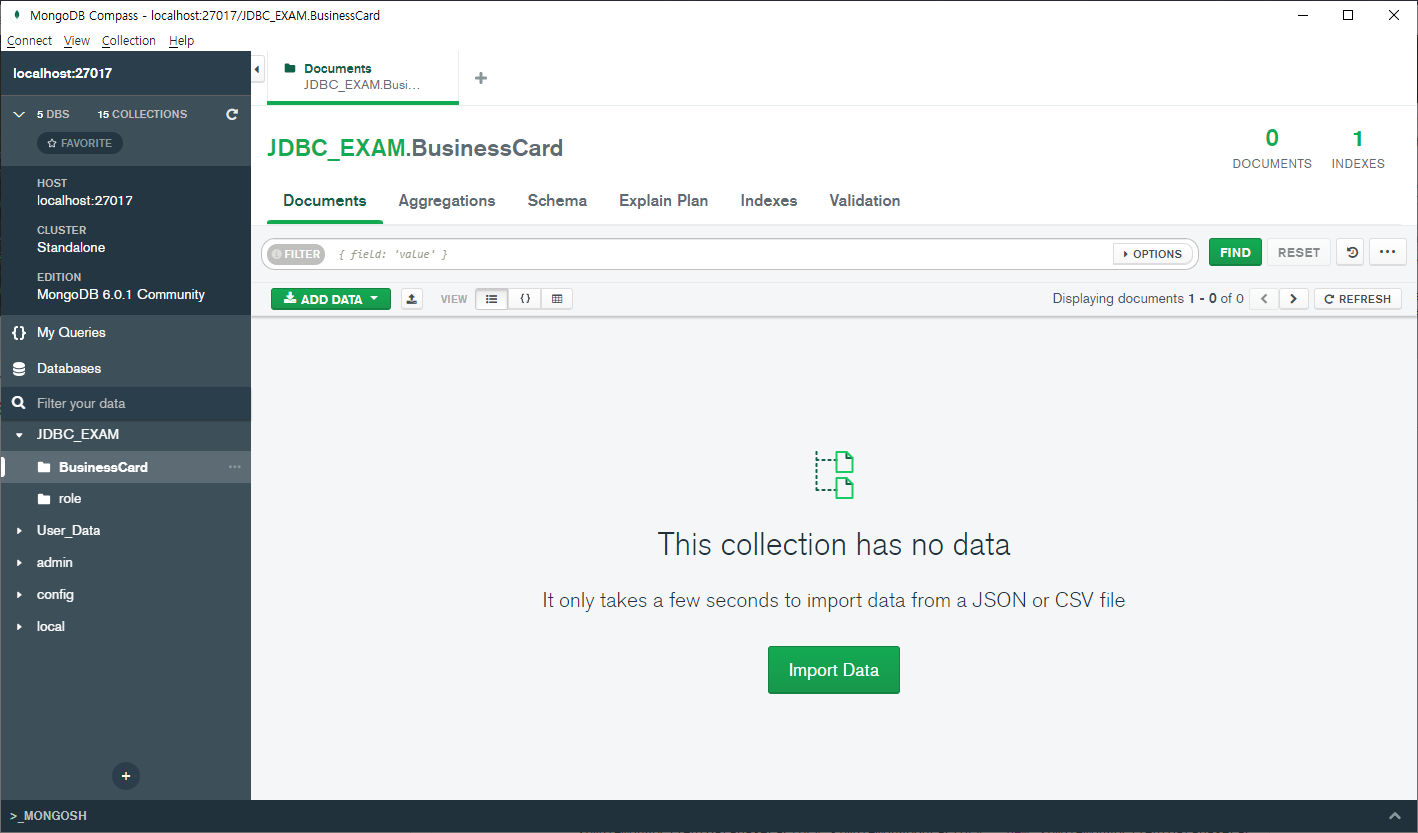Viewport: 1418px width, 833px height.
Task: Select the BusinessCard collection
Action: point(125,467)
